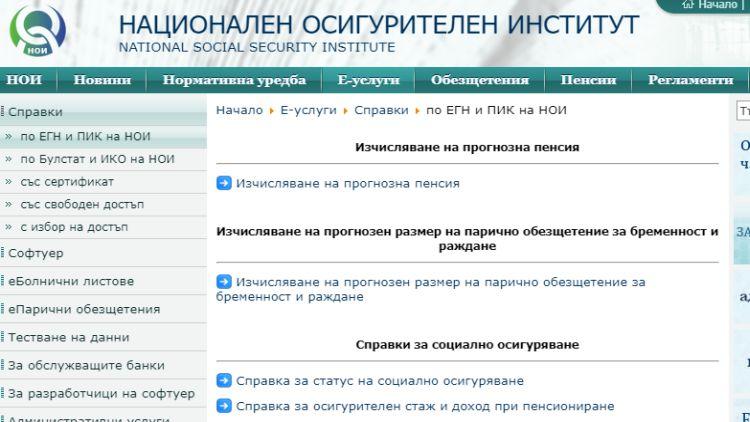
Task: Click heading Справки за социално осигуряване
Action: coord(467,344)
